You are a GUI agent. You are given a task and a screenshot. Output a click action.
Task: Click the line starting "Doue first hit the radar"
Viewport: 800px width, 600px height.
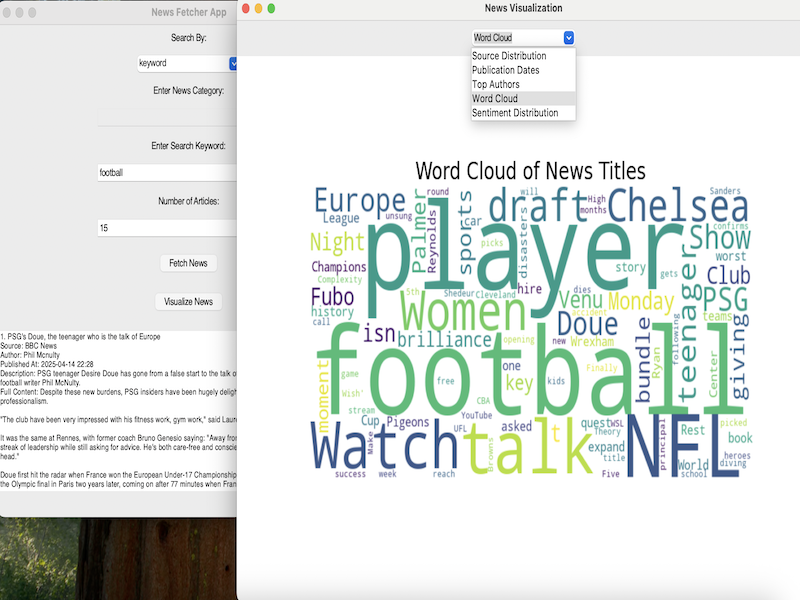tap(118, 474)
